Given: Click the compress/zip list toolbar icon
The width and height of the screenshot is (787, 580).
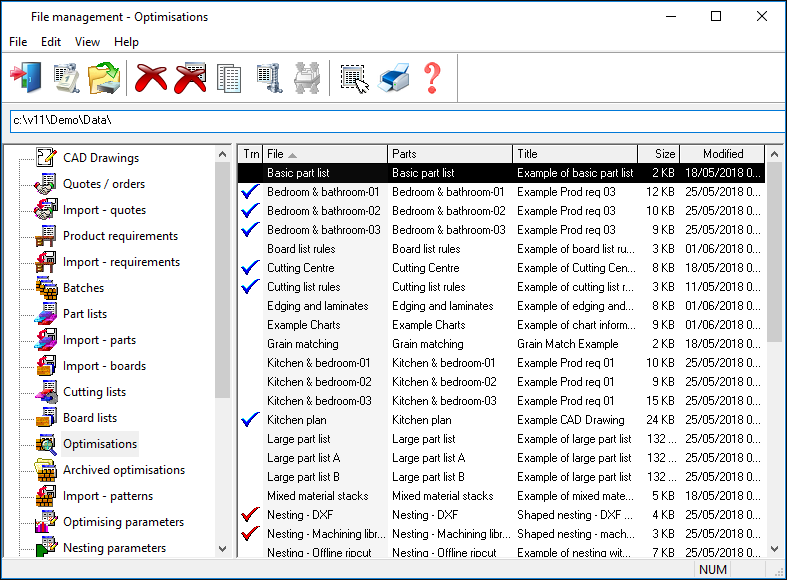Looking at the screenshot, I should coord(270,78).
